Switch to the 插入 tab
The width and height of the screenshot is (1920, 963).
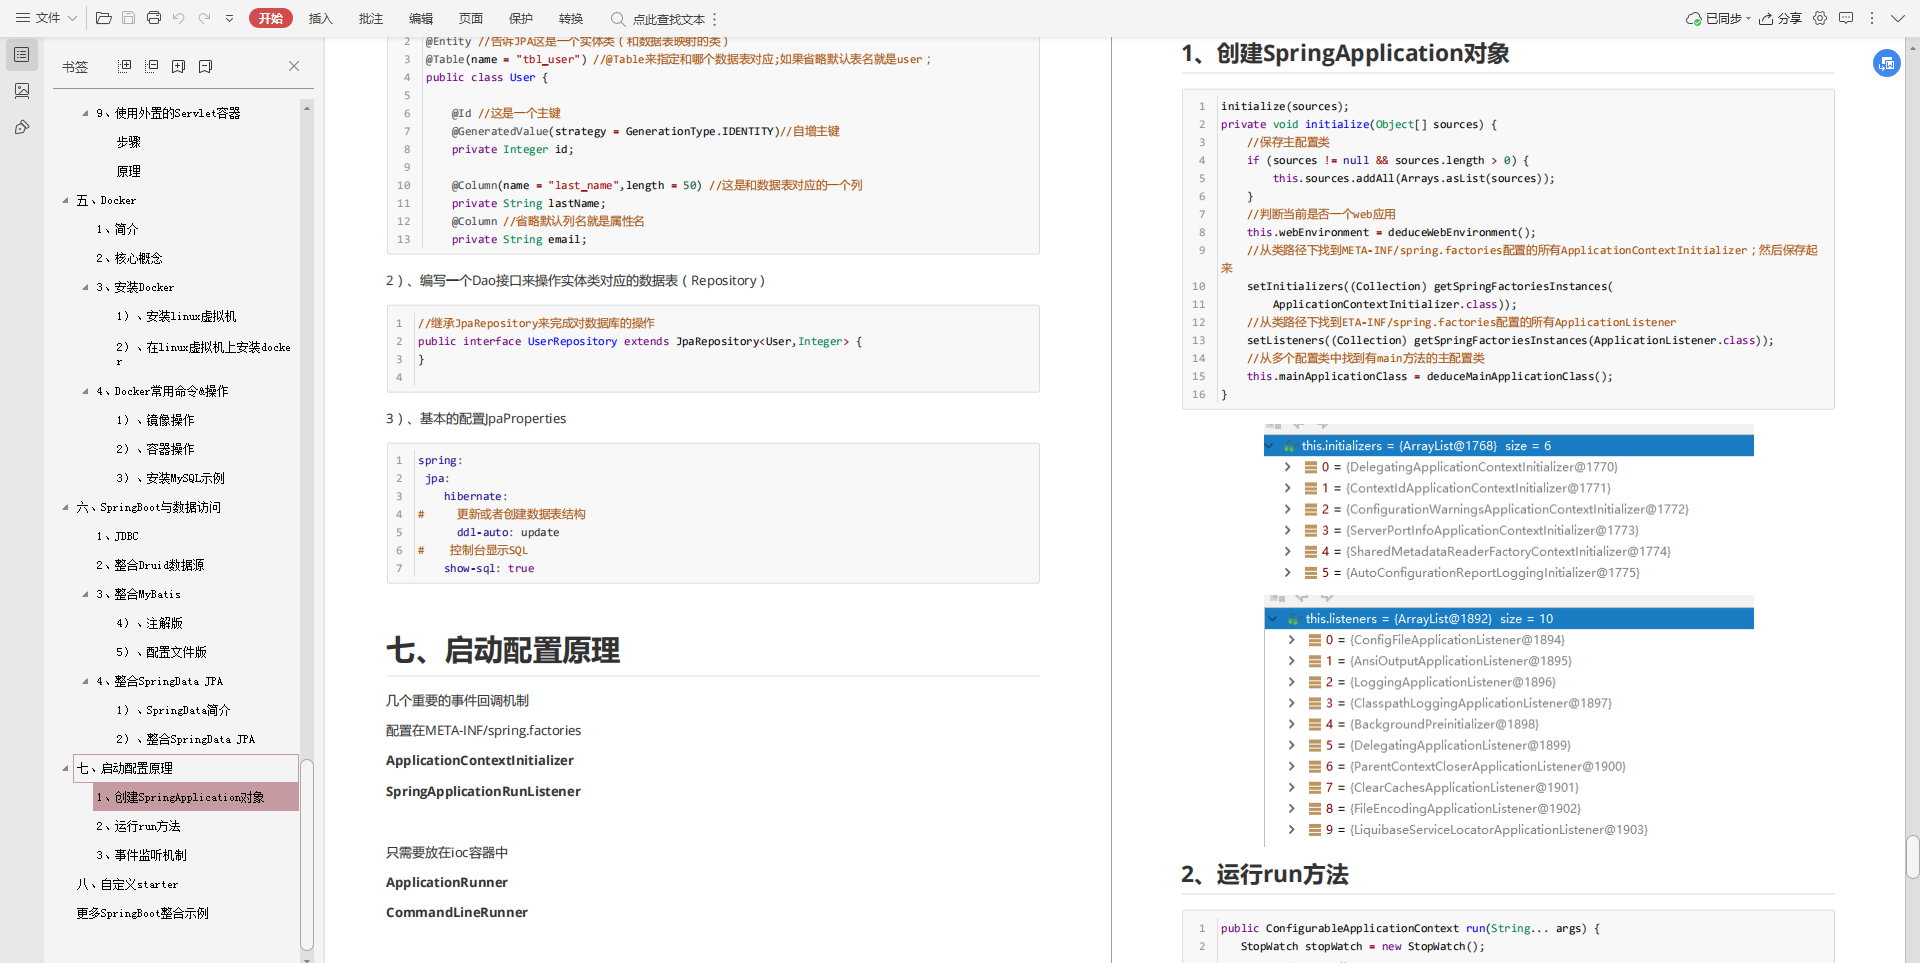click(321, 18)
